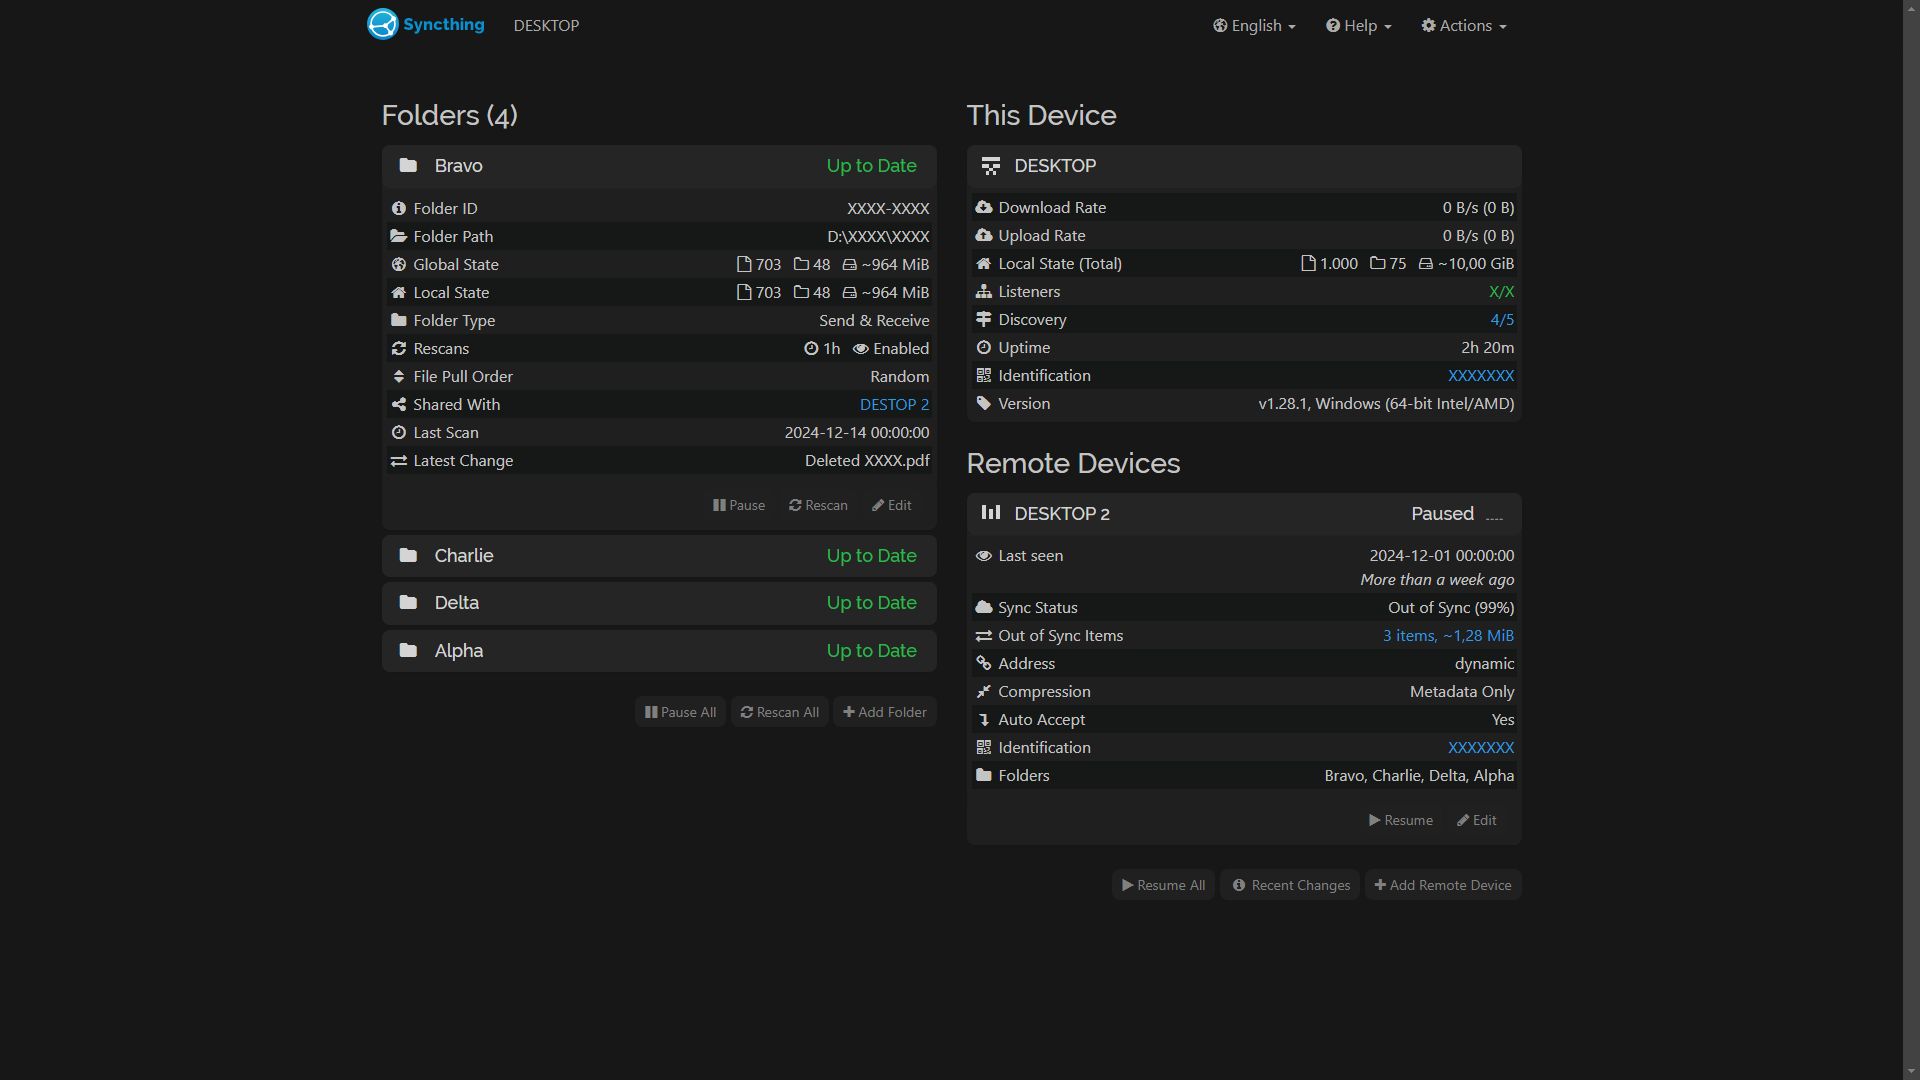Collapse the Bravo folder panel
The image size is (1920, 1080).
pos(659,166)
